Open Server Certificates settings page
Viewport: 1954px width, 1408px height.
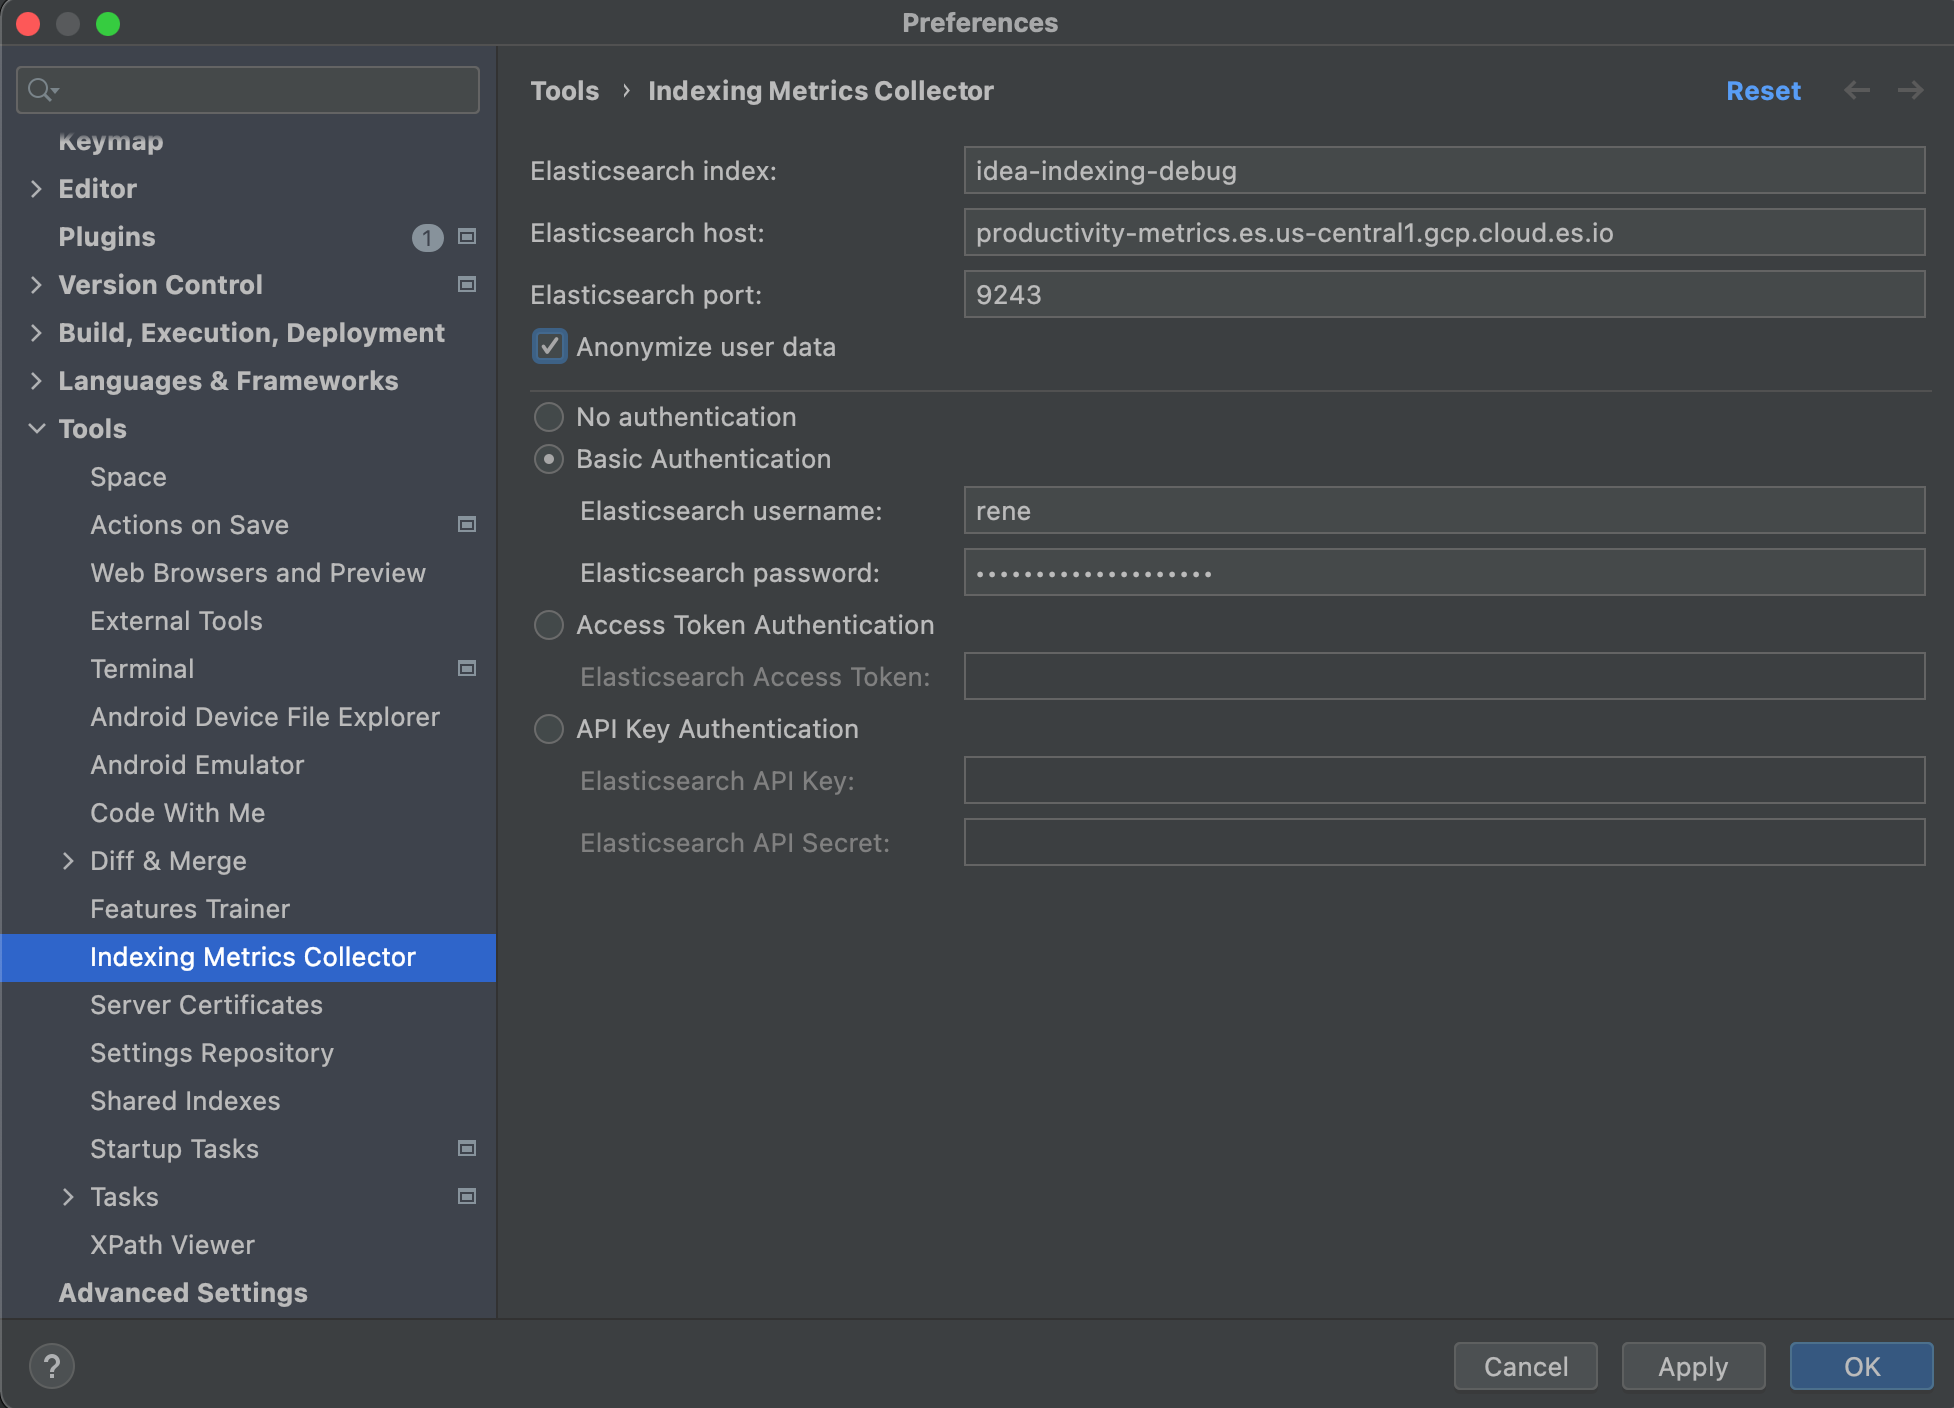tap(206, 1005)
